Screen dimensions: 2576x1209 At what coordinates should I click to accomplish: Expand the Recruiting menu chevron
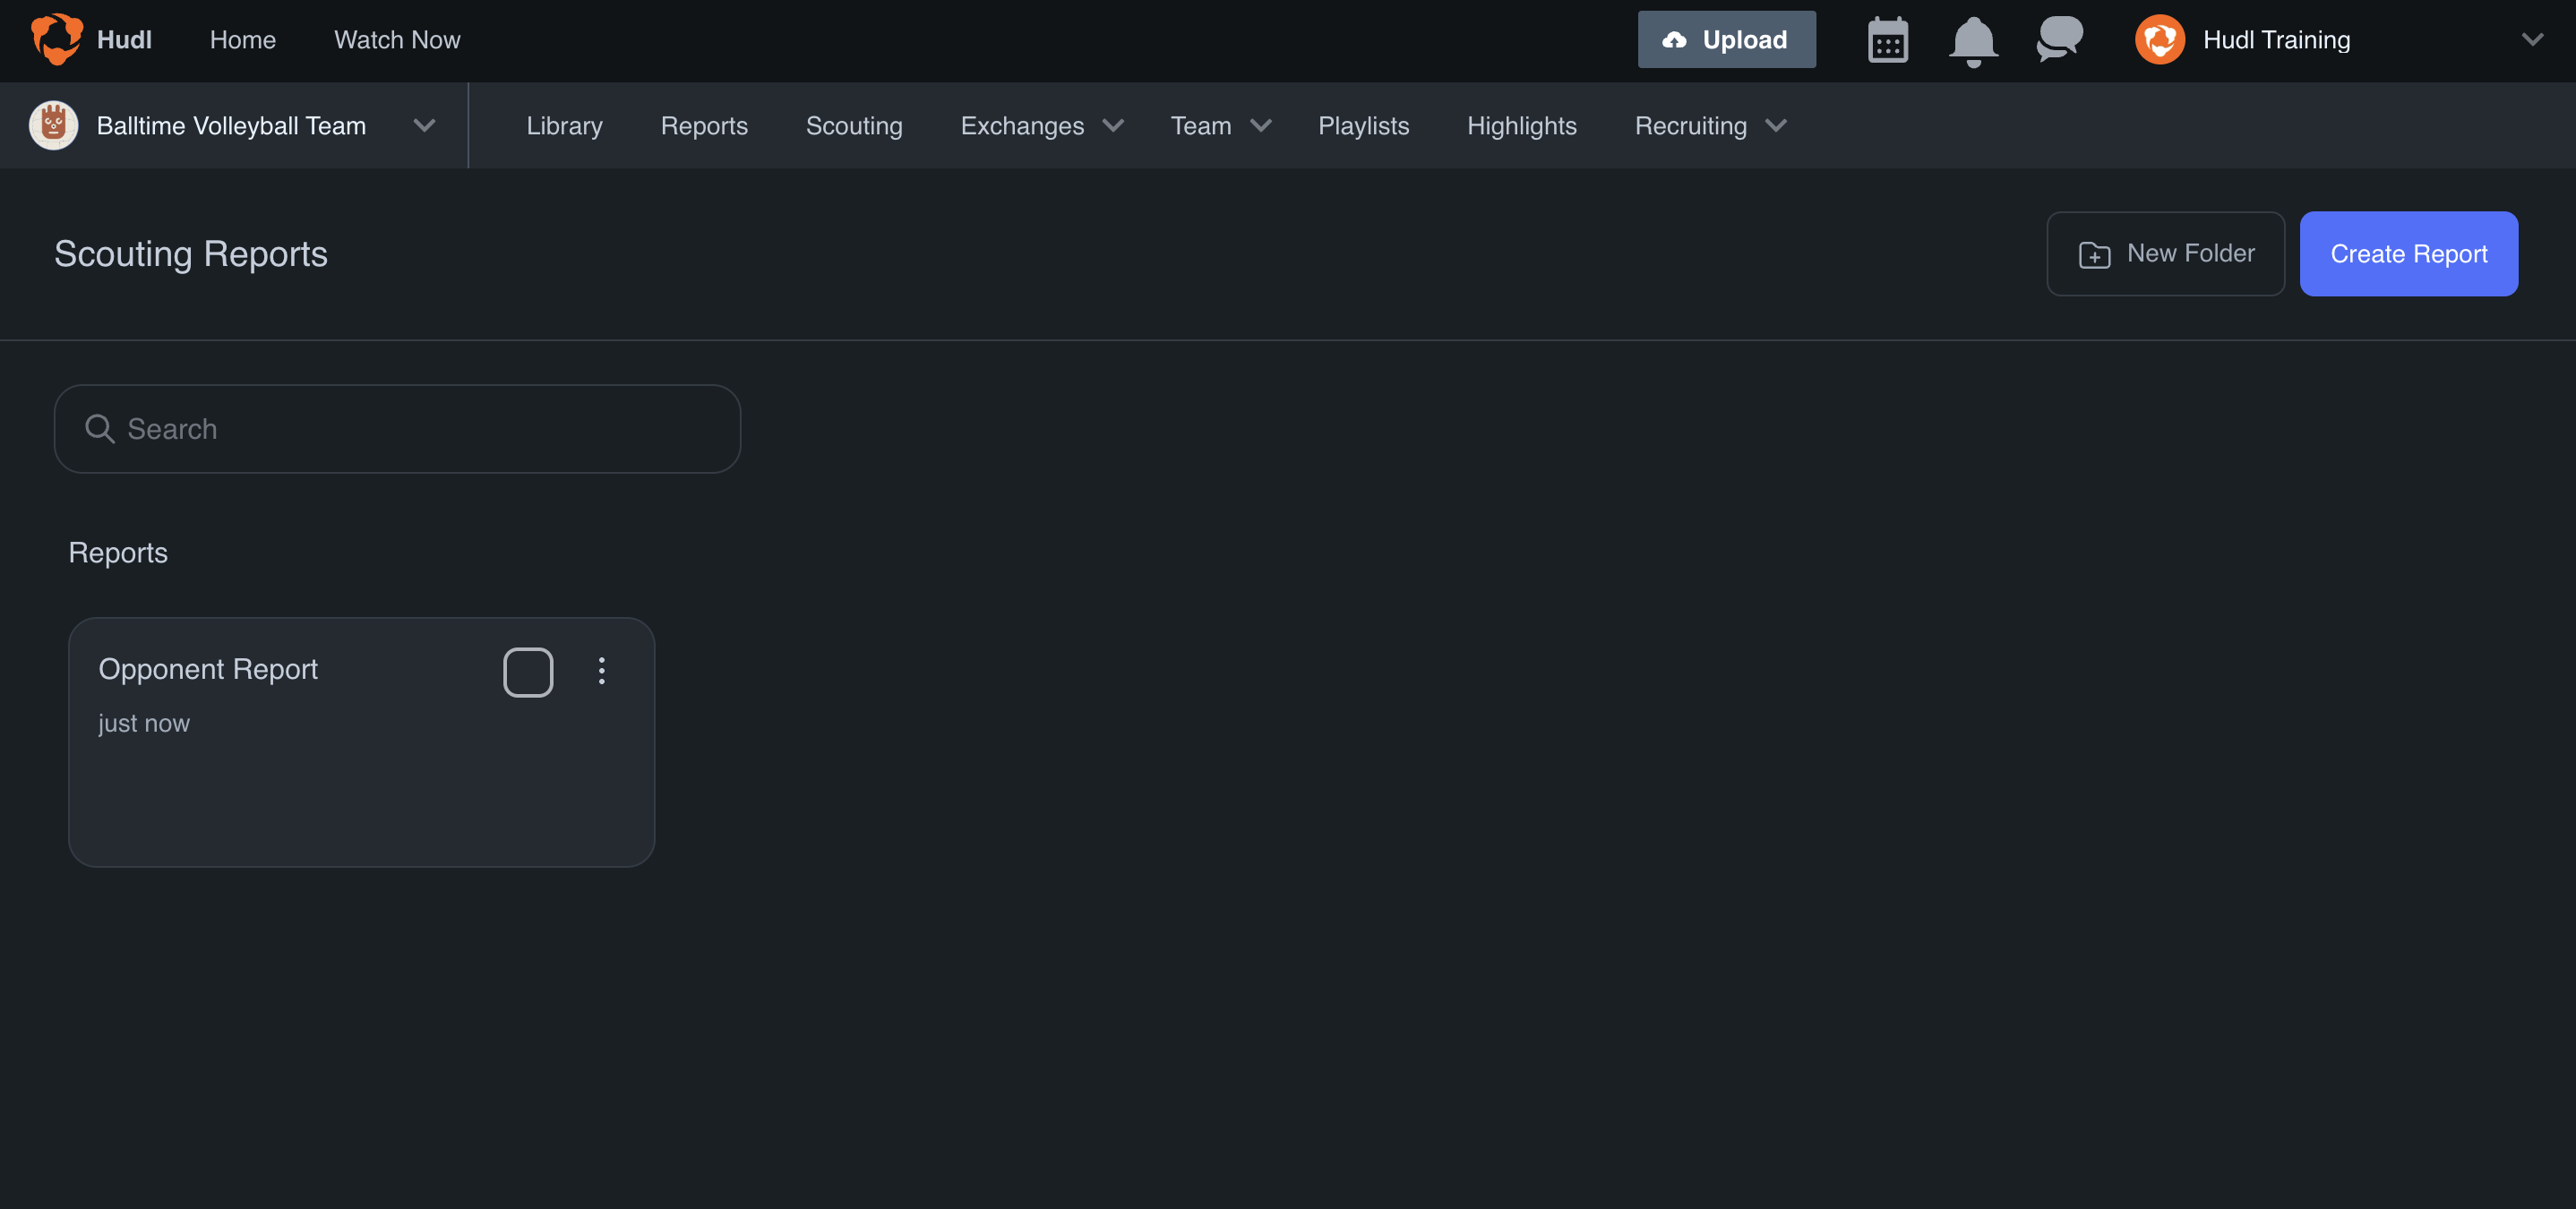point(1776,126)
